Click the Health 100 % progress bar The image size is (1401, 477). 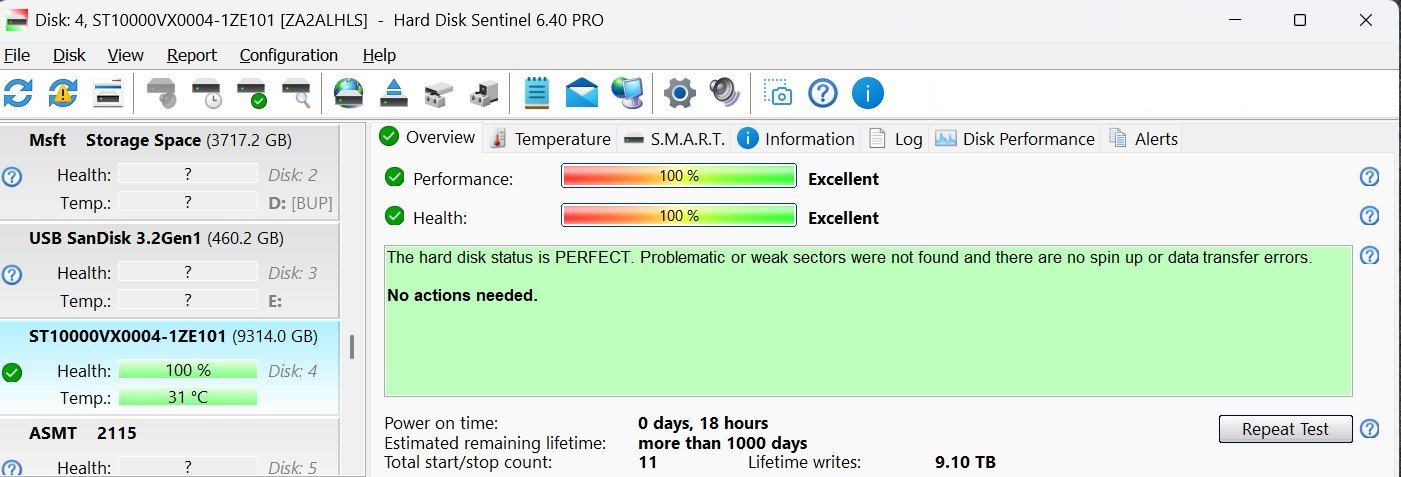coord(679,216)
